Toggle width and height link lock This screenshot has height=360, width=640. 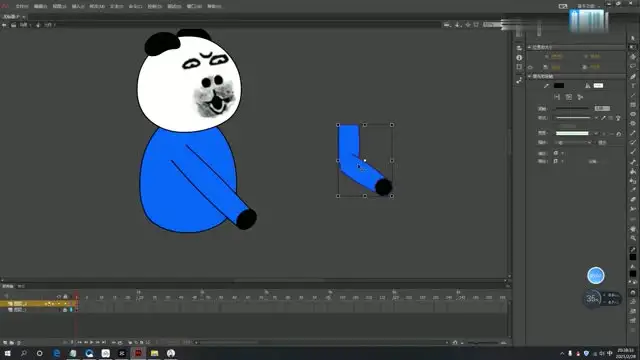pyautogui.click(x=530, y=67)
